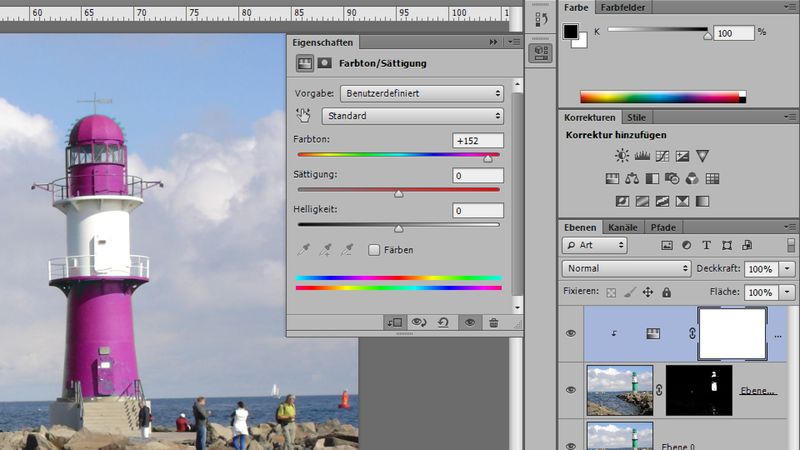Viewport: 800px width, 450px height.
Task: Reset adjustment with the circular arrow icon
Action: coord(443,323)
